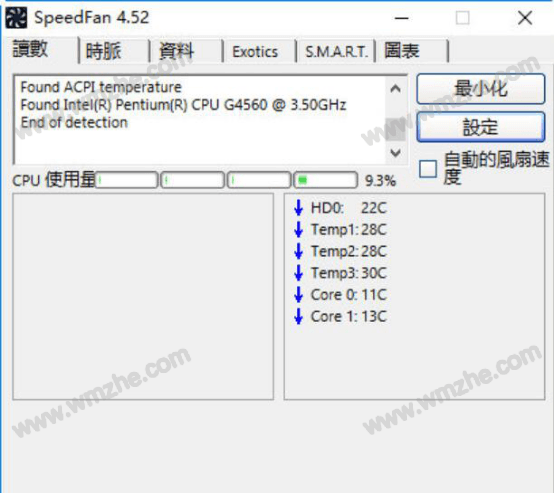Open the 設定 configuration button
This screenshot has width=554, height=494.
point(481,127)
